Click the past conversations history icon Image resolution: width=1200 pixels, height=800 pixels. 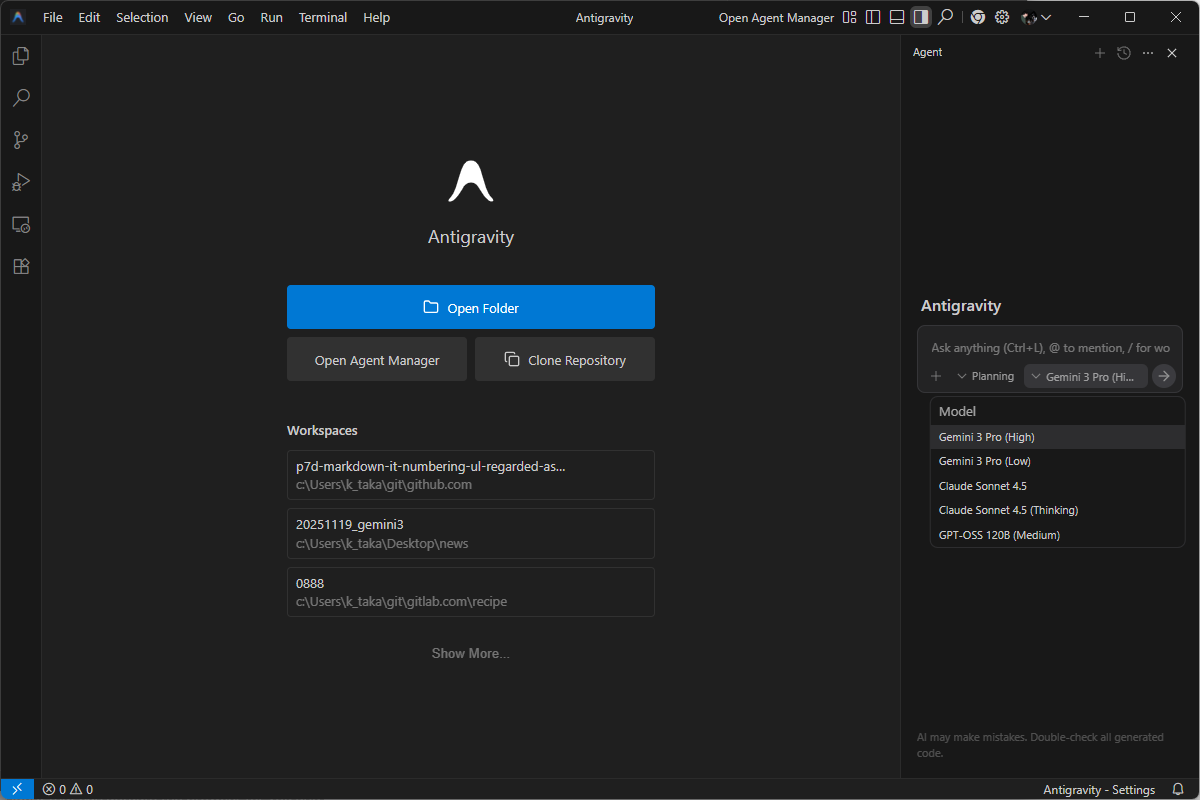1124,53
